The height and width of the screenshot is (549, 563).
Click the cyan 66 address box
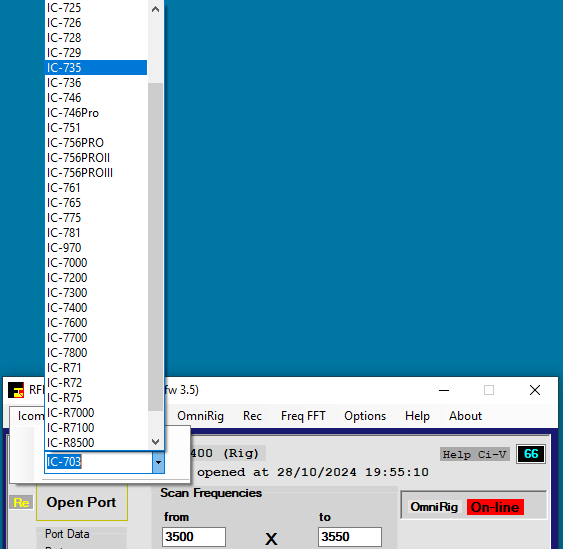coord(531,454)
